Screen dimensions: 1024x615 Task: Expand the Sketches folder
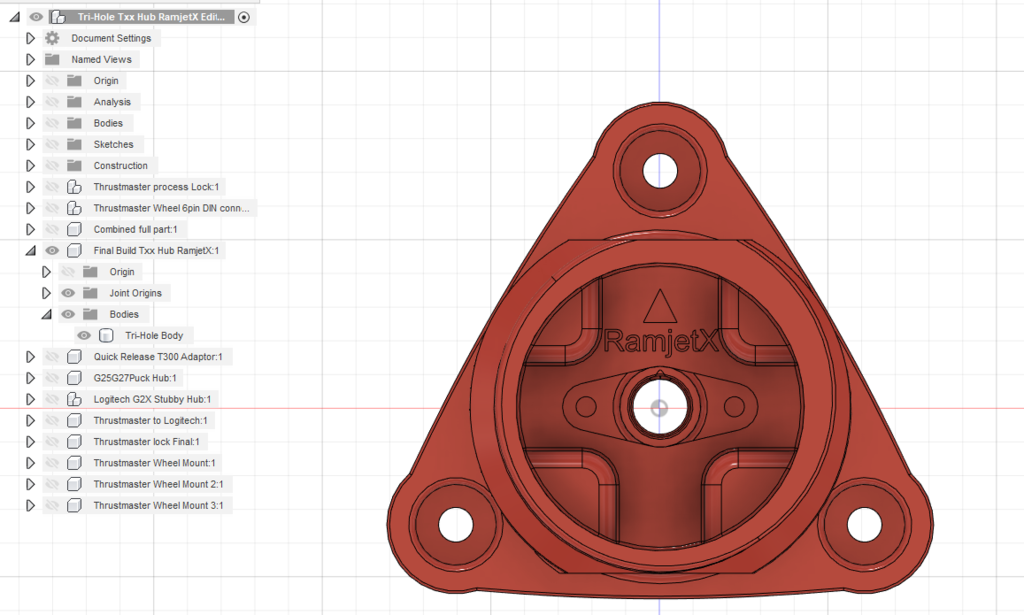coord(30,144)
